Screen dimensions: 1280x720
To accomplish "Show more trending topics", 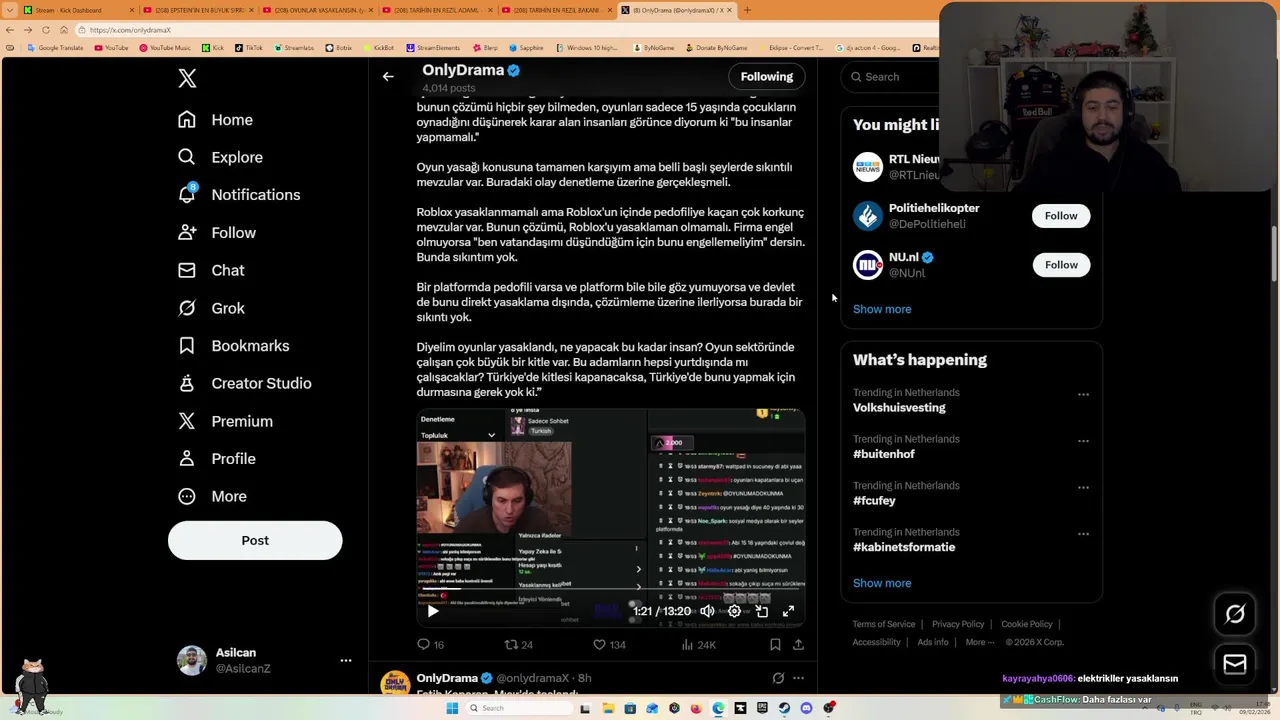I will [x=882, y=583].
